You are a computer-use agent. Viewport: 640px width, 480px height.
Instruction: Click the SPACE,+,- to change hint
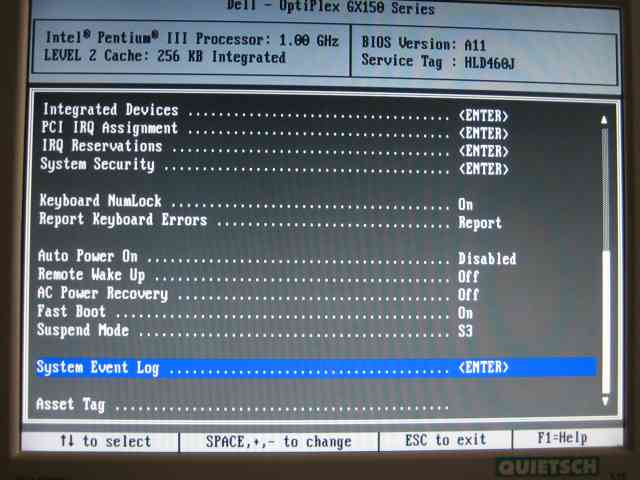coord(279,441)
